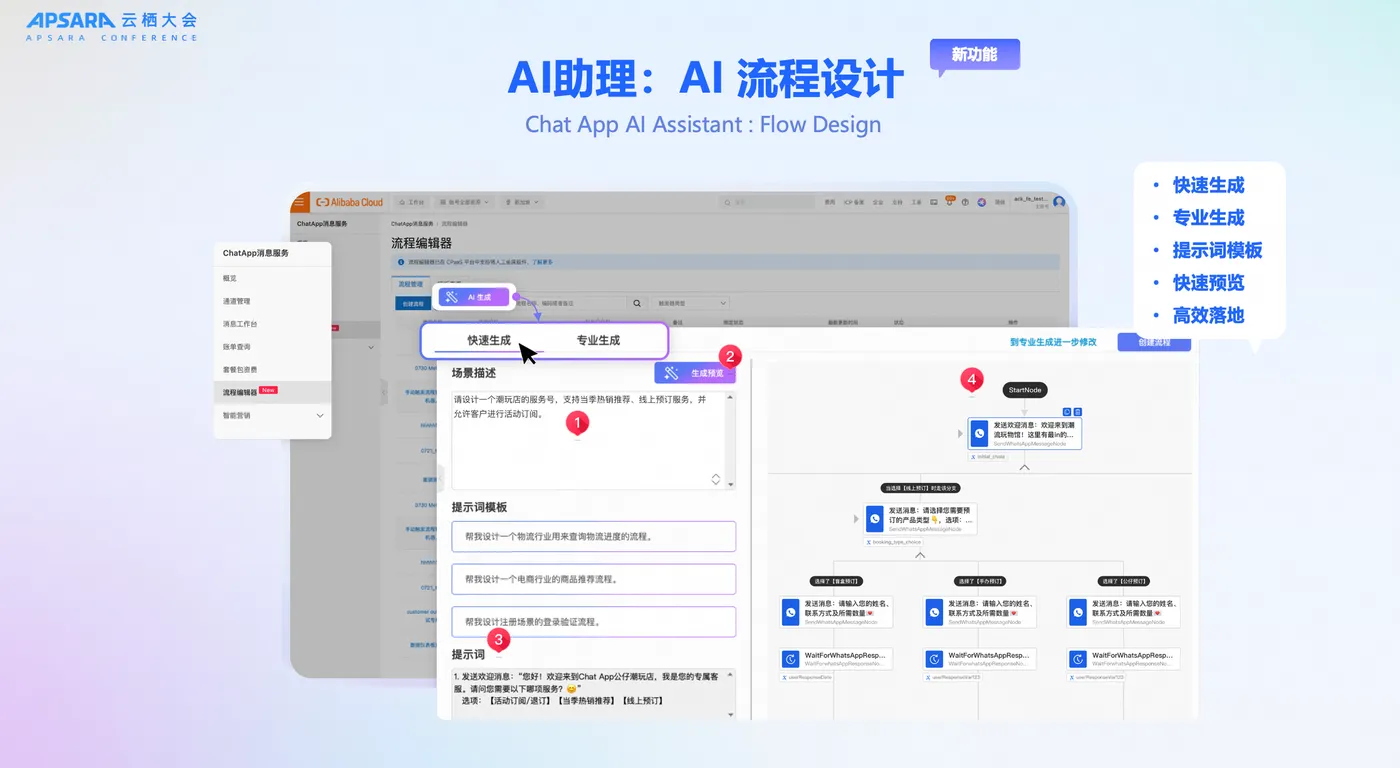Expand the 智能营销 sidebar section
This screenshot has height=768, width=1400.
click(320, 415)
